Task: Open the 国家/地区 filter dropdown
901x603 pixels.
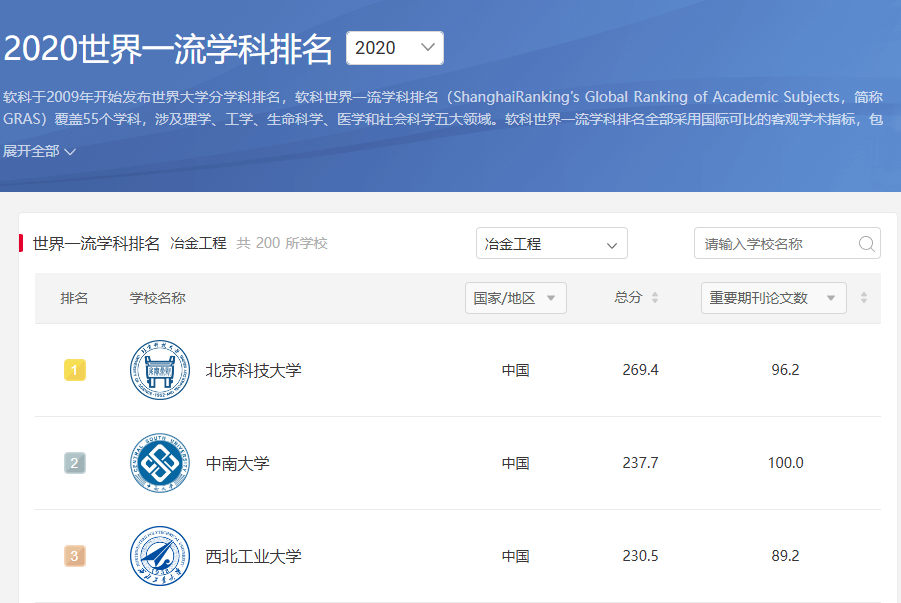Action: (515, 298)
